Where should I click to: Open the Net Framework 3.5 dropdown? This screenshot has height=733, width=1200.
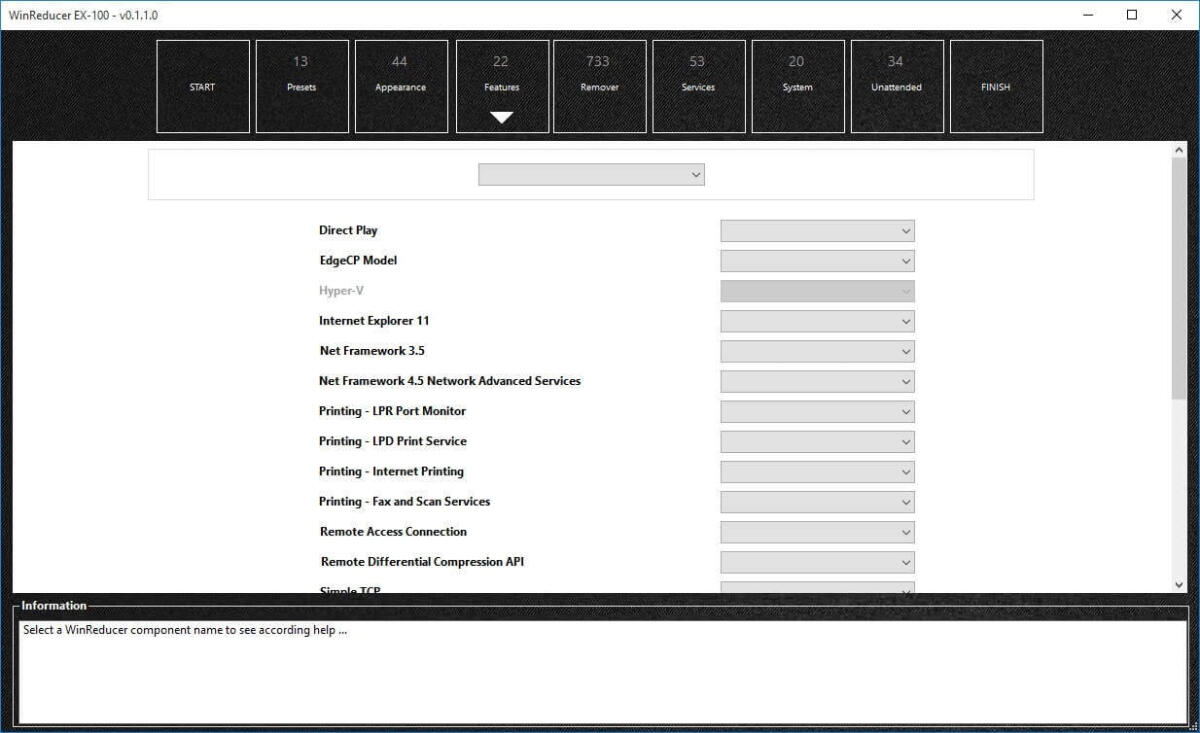pyautogui.click(x=816, y=351)
